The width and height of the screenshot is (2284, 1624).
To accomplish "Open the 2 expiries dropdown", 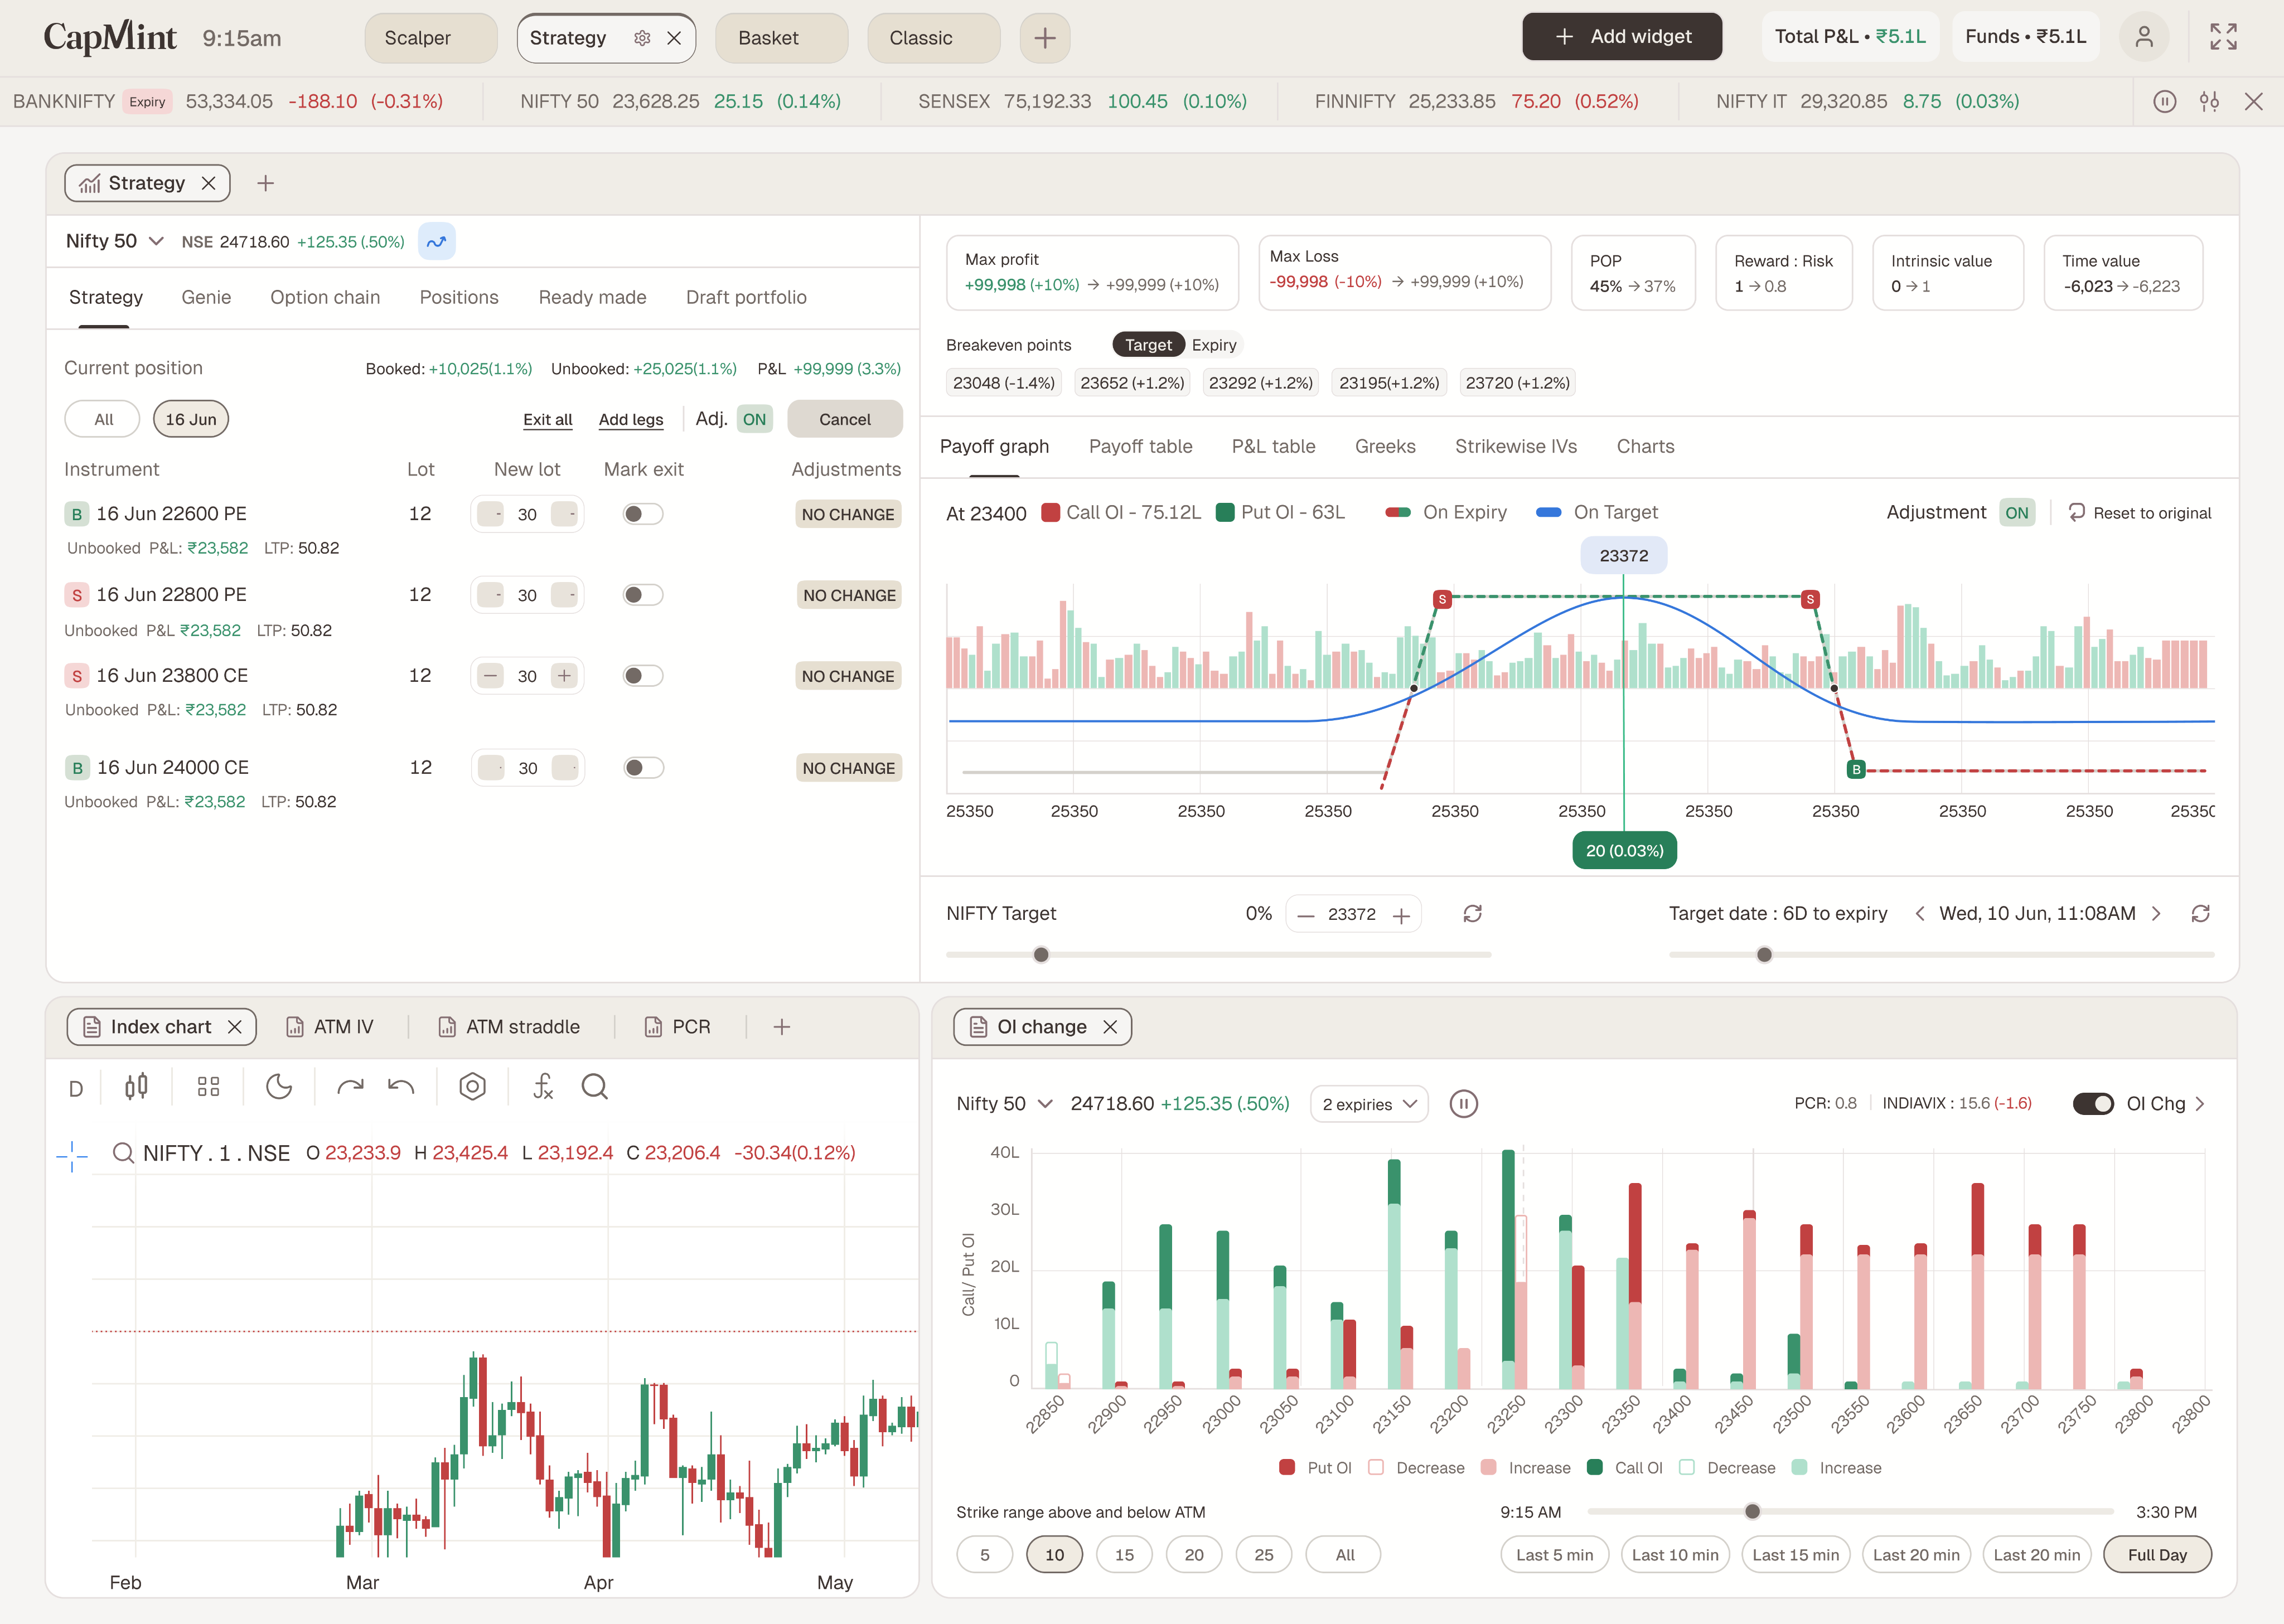I will (1369, 1104).
